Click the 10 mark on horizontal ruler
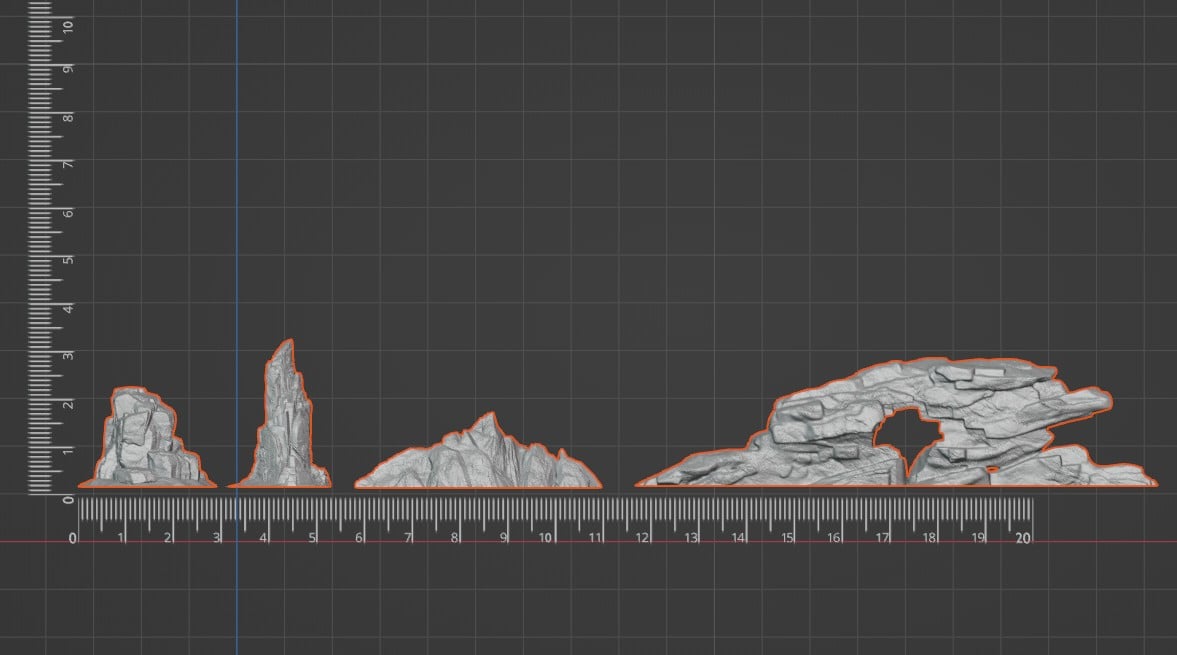The height and width of the screenshot is (655, 1177). 546,538
